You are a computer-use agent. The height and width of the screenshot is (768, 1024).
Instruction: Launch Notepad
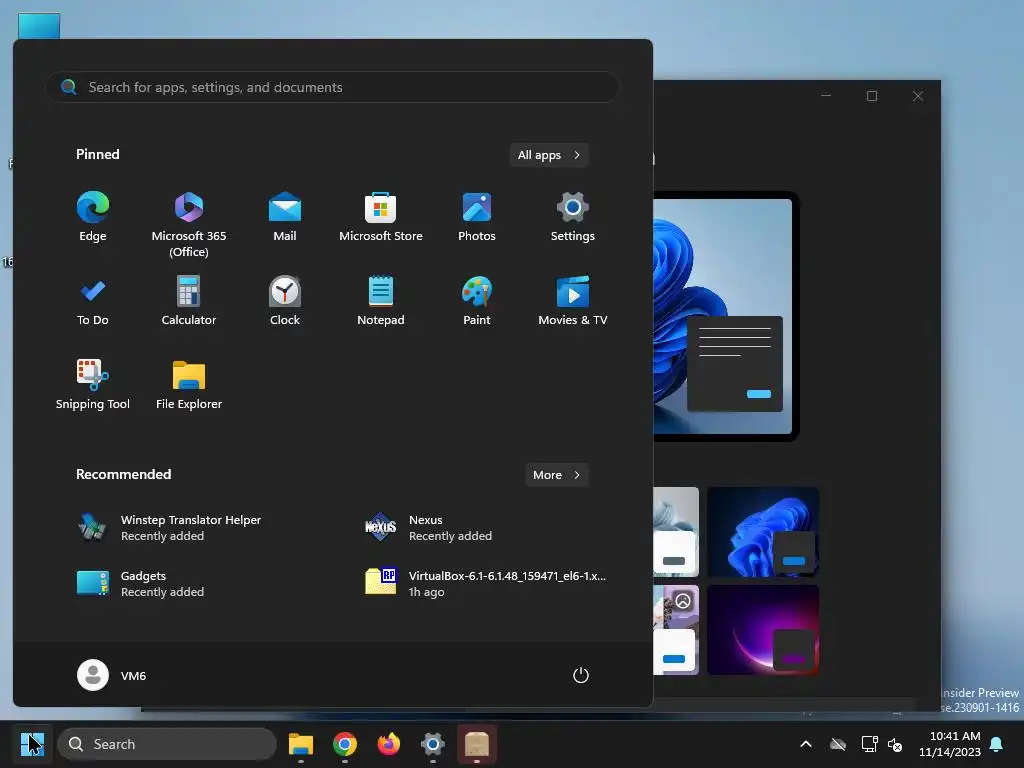(x=381, y=302)
